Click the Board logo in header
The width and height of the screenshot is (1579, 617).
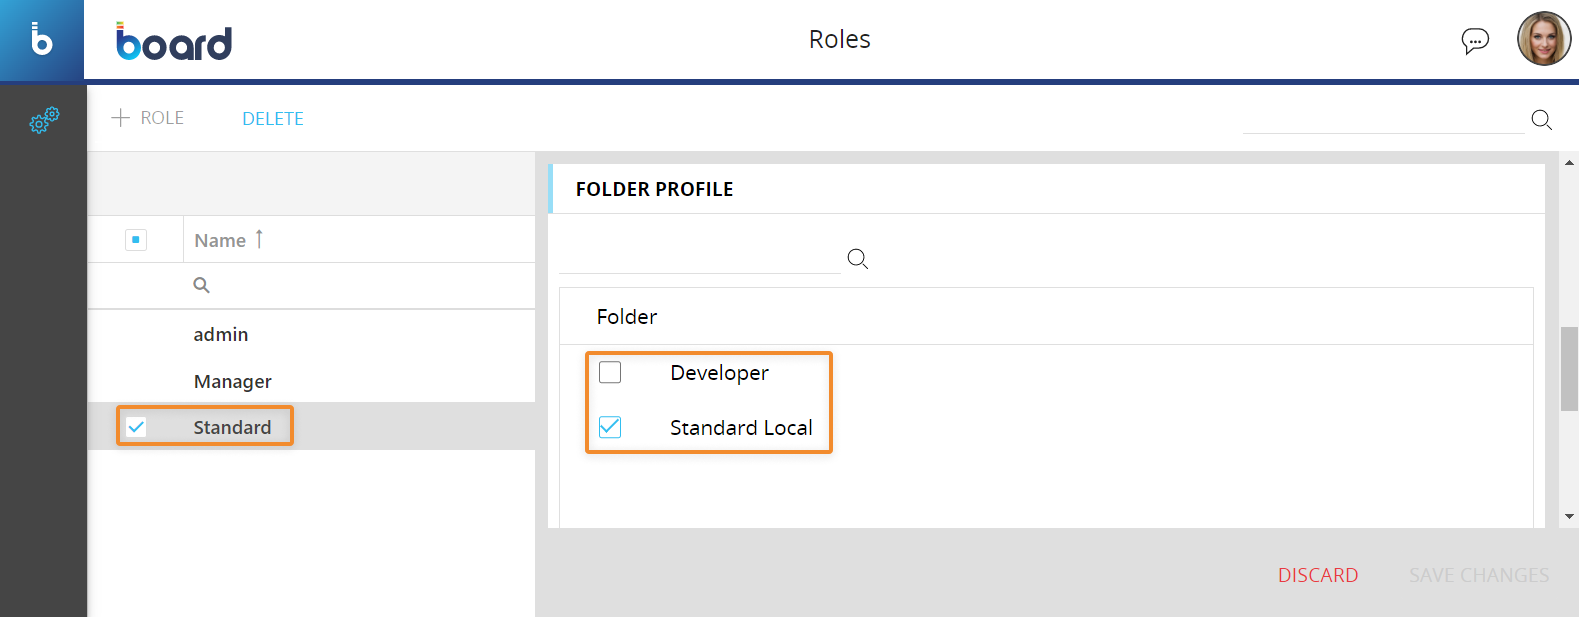coord(174,41)
